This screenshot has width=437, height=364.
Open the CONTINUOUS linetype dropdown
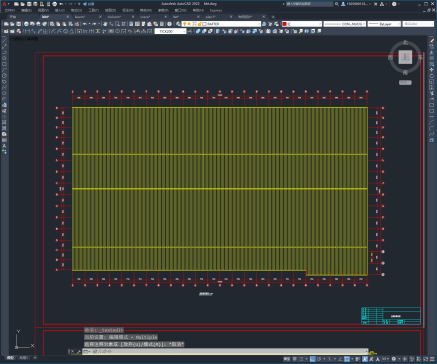click(x=364, y=24)
